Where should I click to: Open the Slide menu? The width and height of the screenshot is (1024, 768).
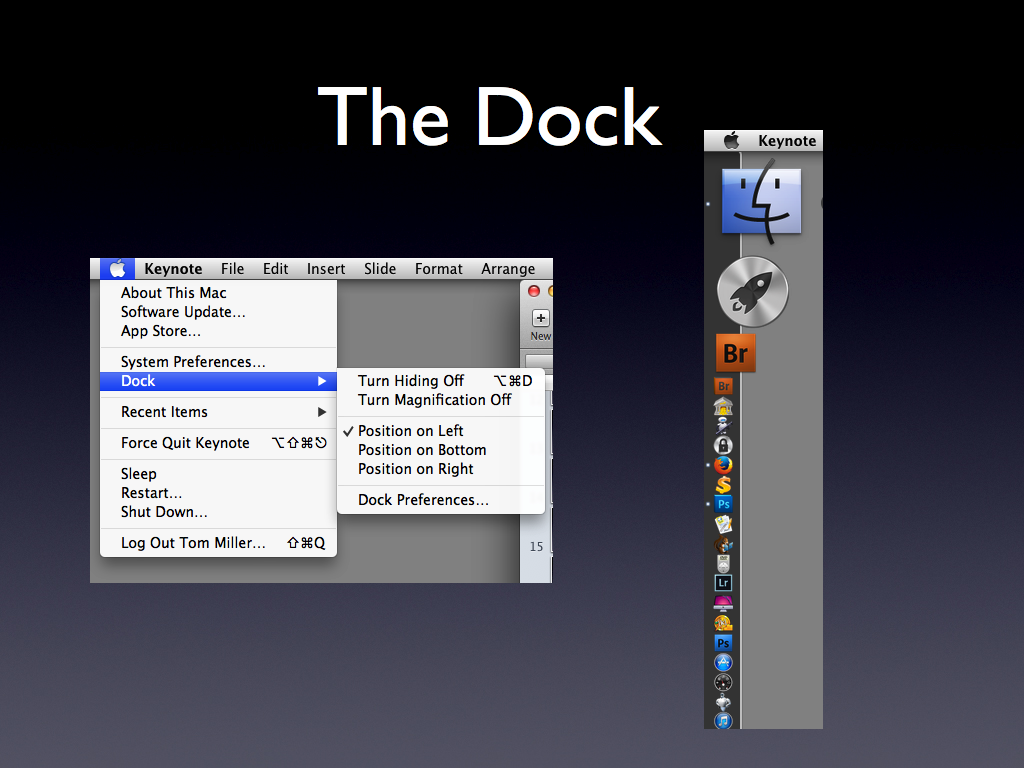(x=380, y=268)
